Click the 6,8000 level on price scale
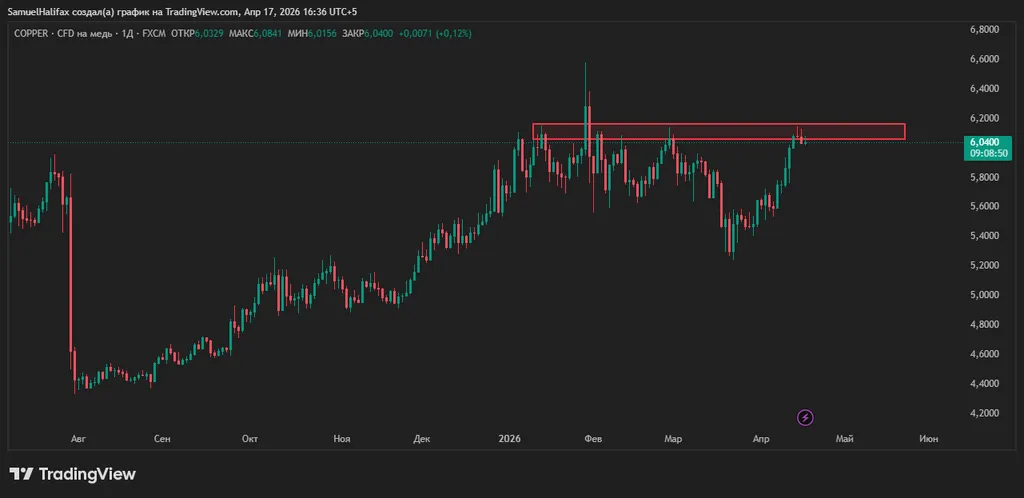The width and height of the screenshot is (1024, 498). [x=984, y=30]
